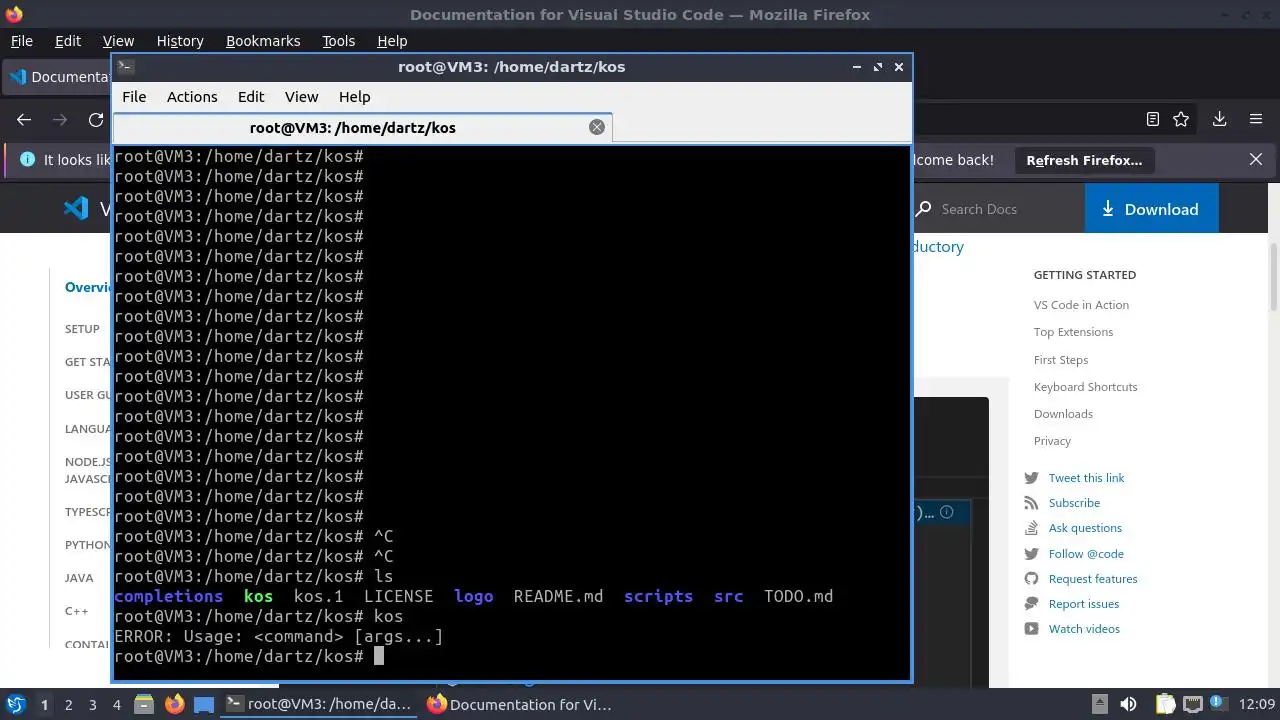The height and width of the screenshot is (720, 1280).
Task: Click the RSS icon beside Subscribe
Action: pos(1032,503)
